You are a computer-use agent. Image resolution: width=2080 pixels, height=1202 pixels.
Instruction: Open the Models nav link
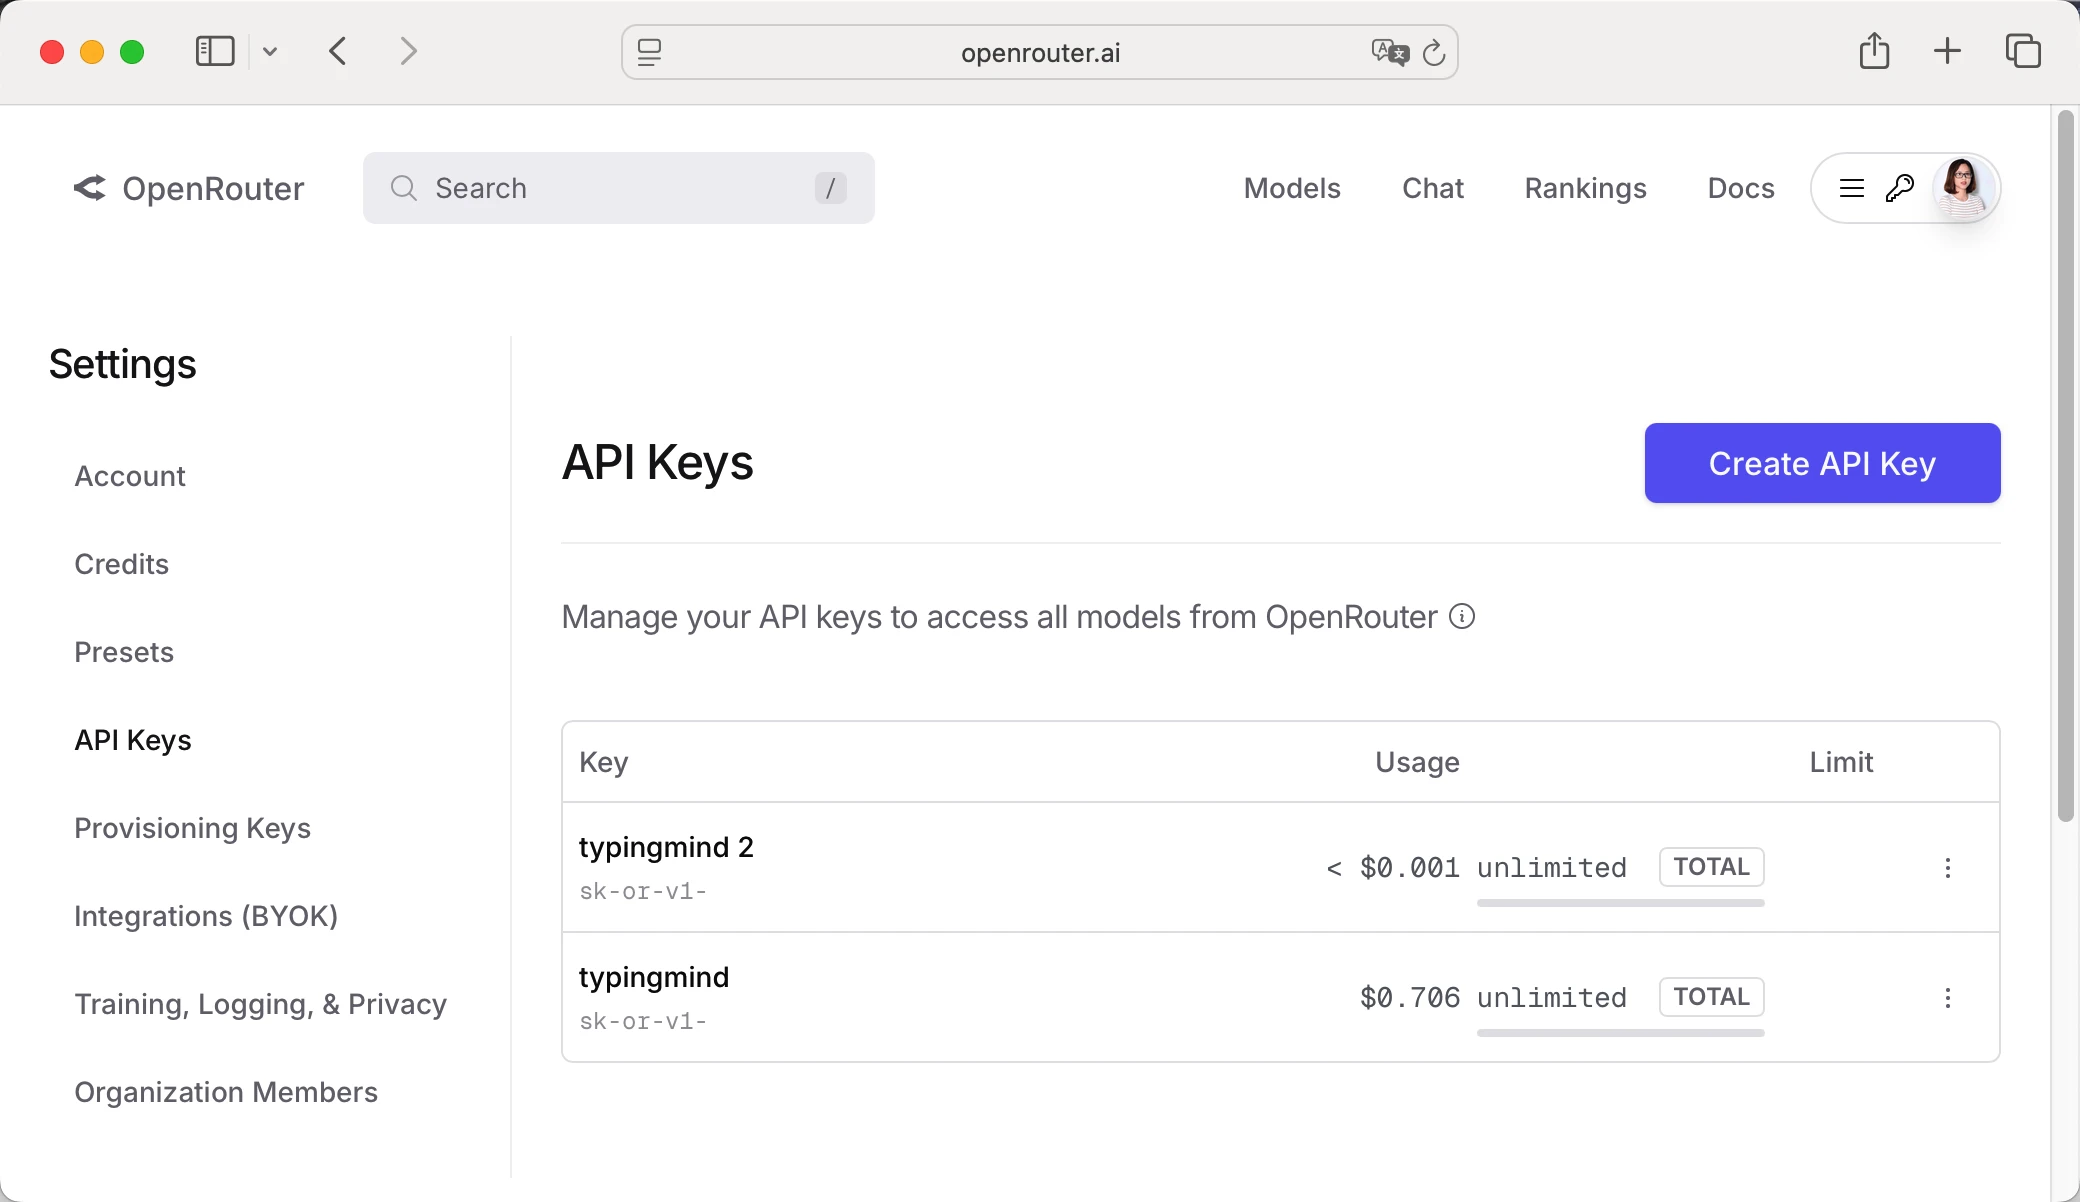click(1291, 188)
